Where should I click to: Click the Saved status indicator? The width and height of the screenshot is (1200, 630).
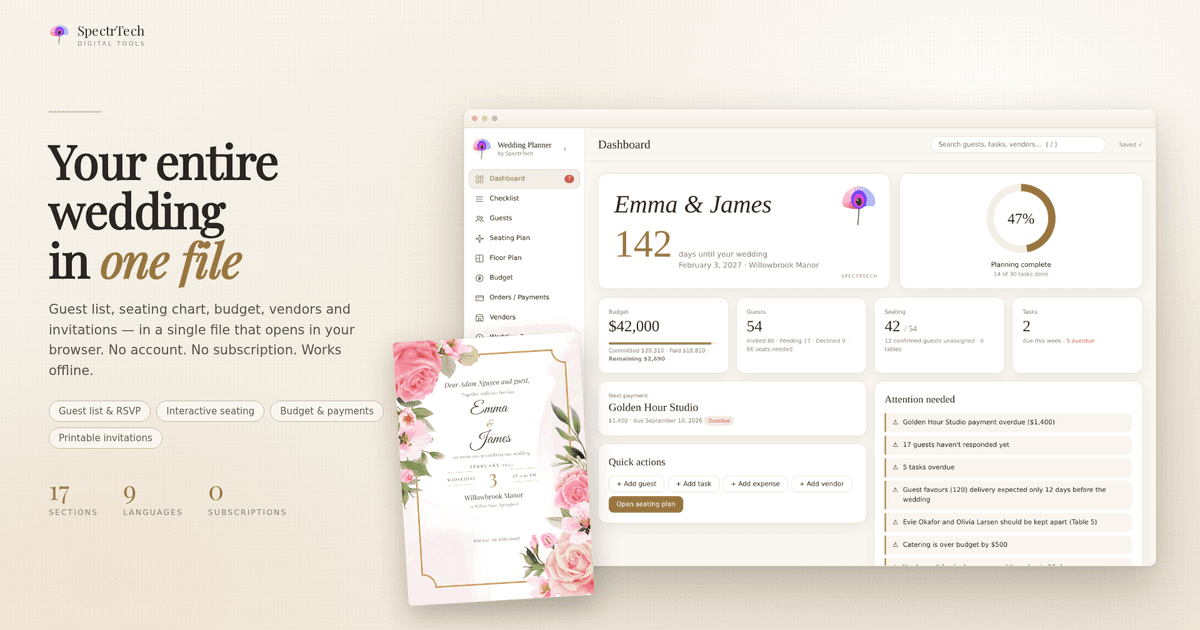[1131, 145]
